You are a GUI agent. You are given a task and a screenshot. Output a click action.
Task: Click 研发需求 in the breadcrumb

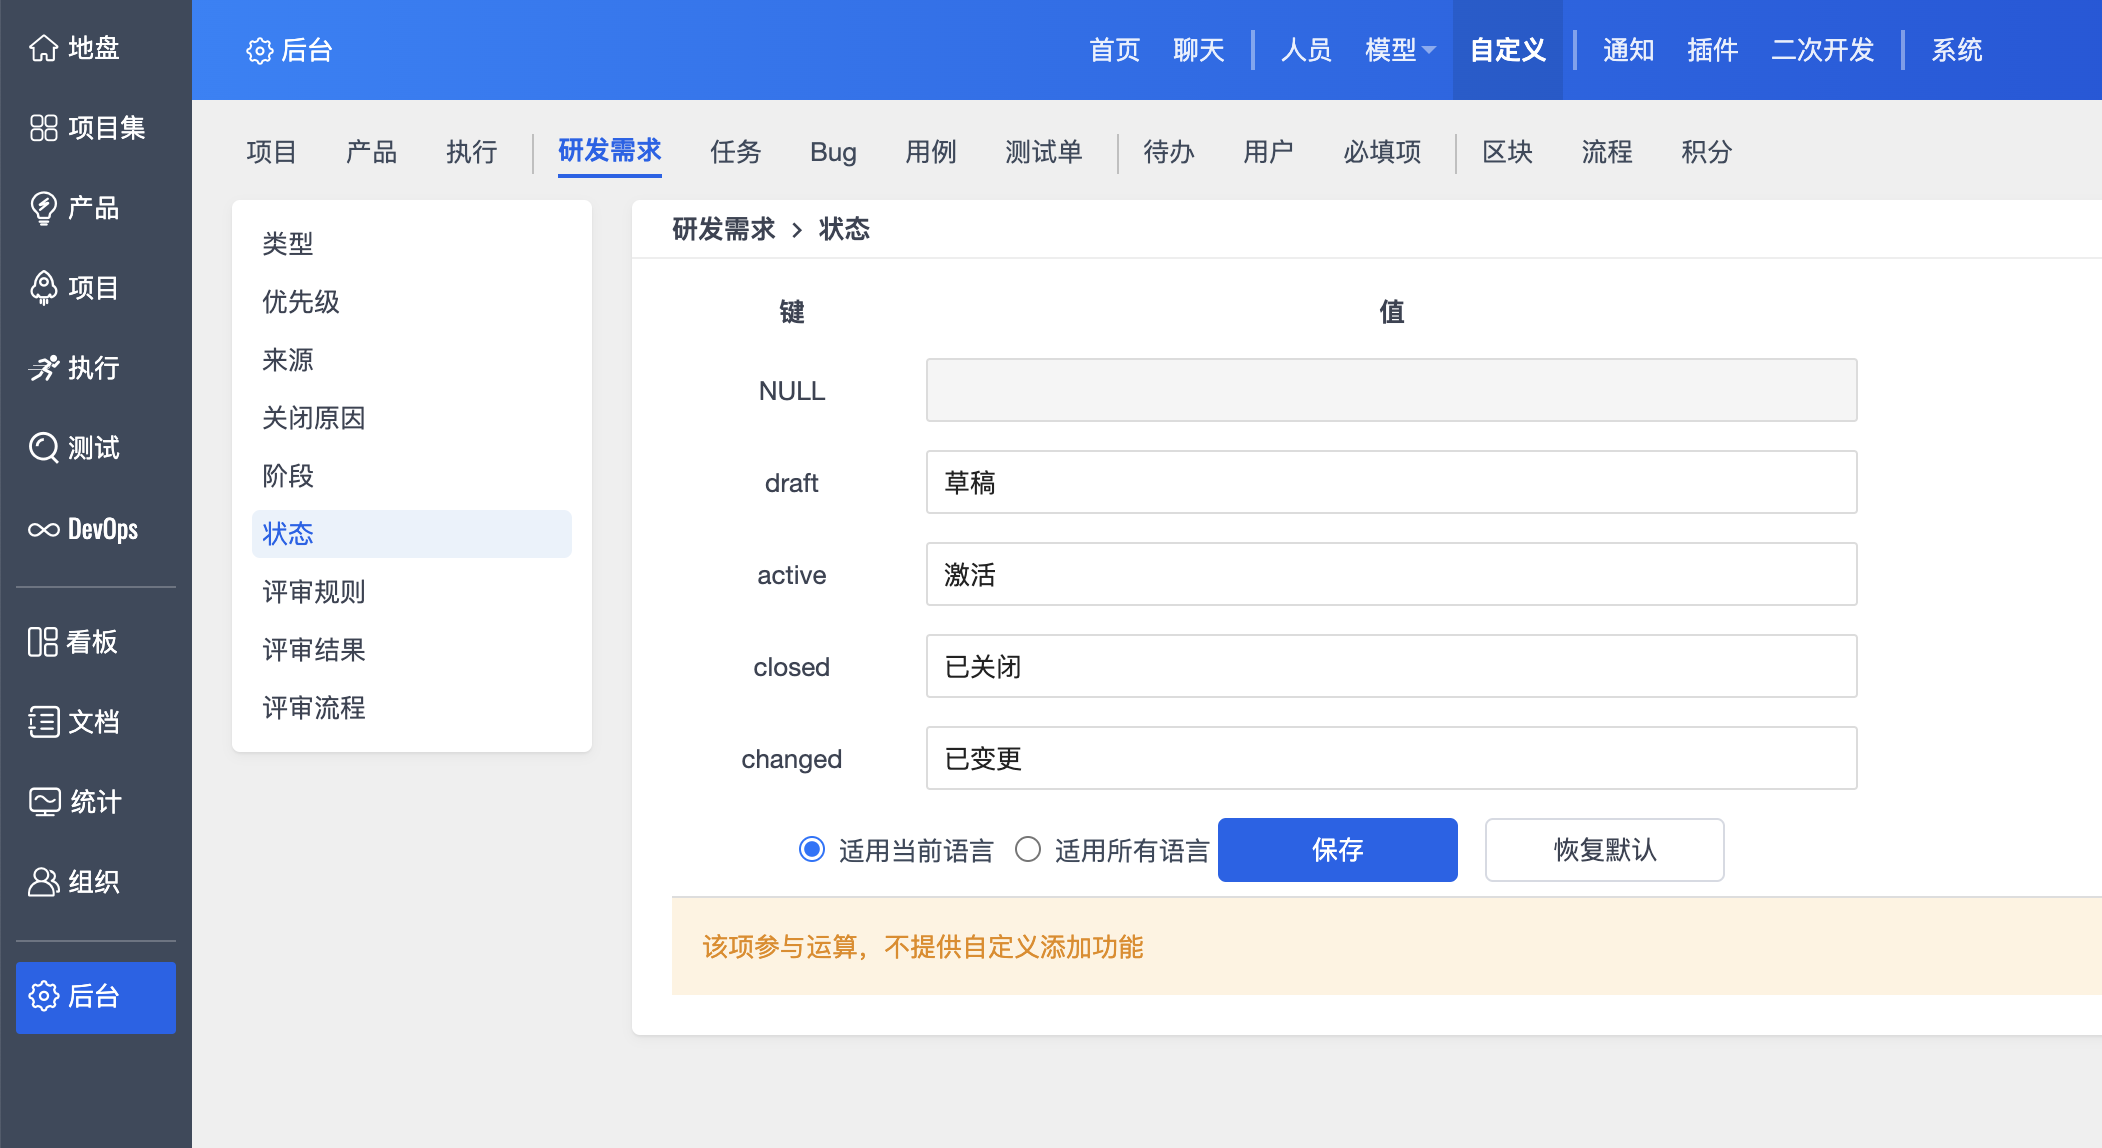click(x=723, y=229)
